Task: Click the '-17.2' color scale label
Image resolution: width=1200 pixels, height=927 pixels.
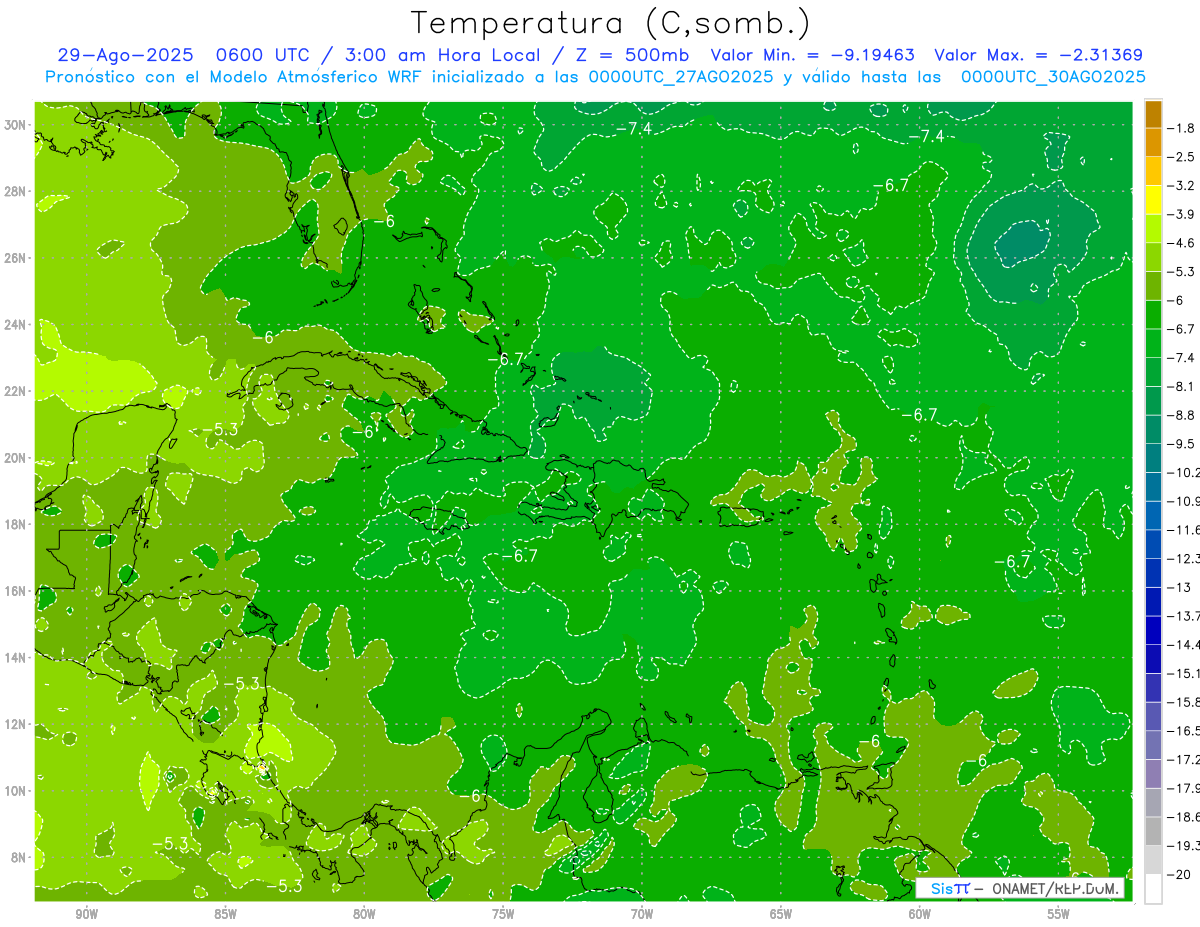Action: click(x=1183, y=760)
